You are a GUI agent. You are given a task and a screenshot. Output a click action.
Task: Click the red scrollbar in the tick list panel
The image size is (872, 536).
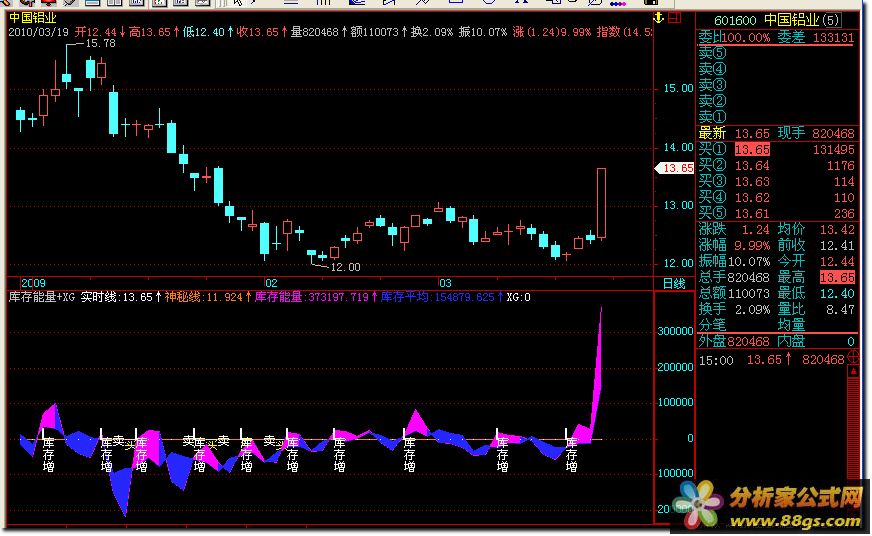coord(853,423)
